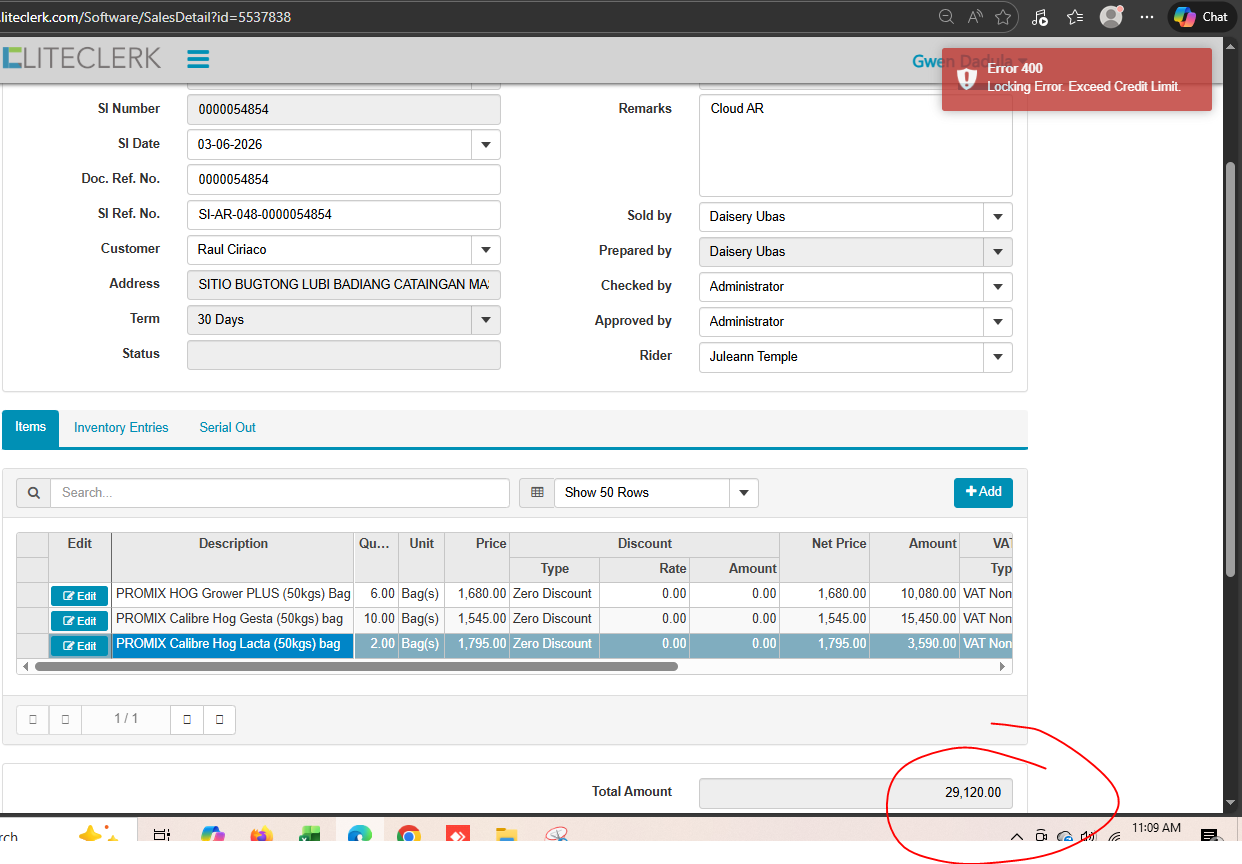Screen dimensions: 1242x864
Task: Open Google Chrome from the taskbar
Action: (x=408, y=836)
